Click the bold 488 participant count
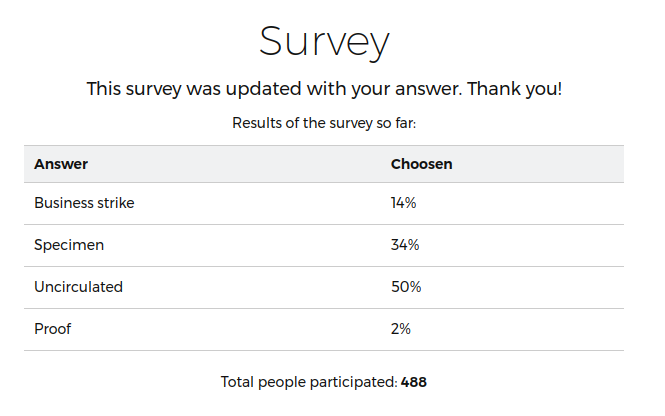 414,382
